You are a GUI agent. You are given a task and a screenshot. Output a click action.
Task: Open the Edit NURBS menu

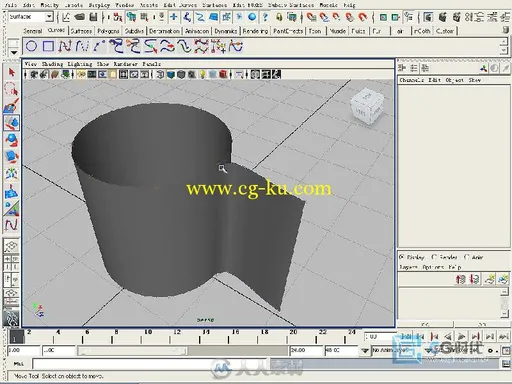pyautogui.click(x=248, y=5)
